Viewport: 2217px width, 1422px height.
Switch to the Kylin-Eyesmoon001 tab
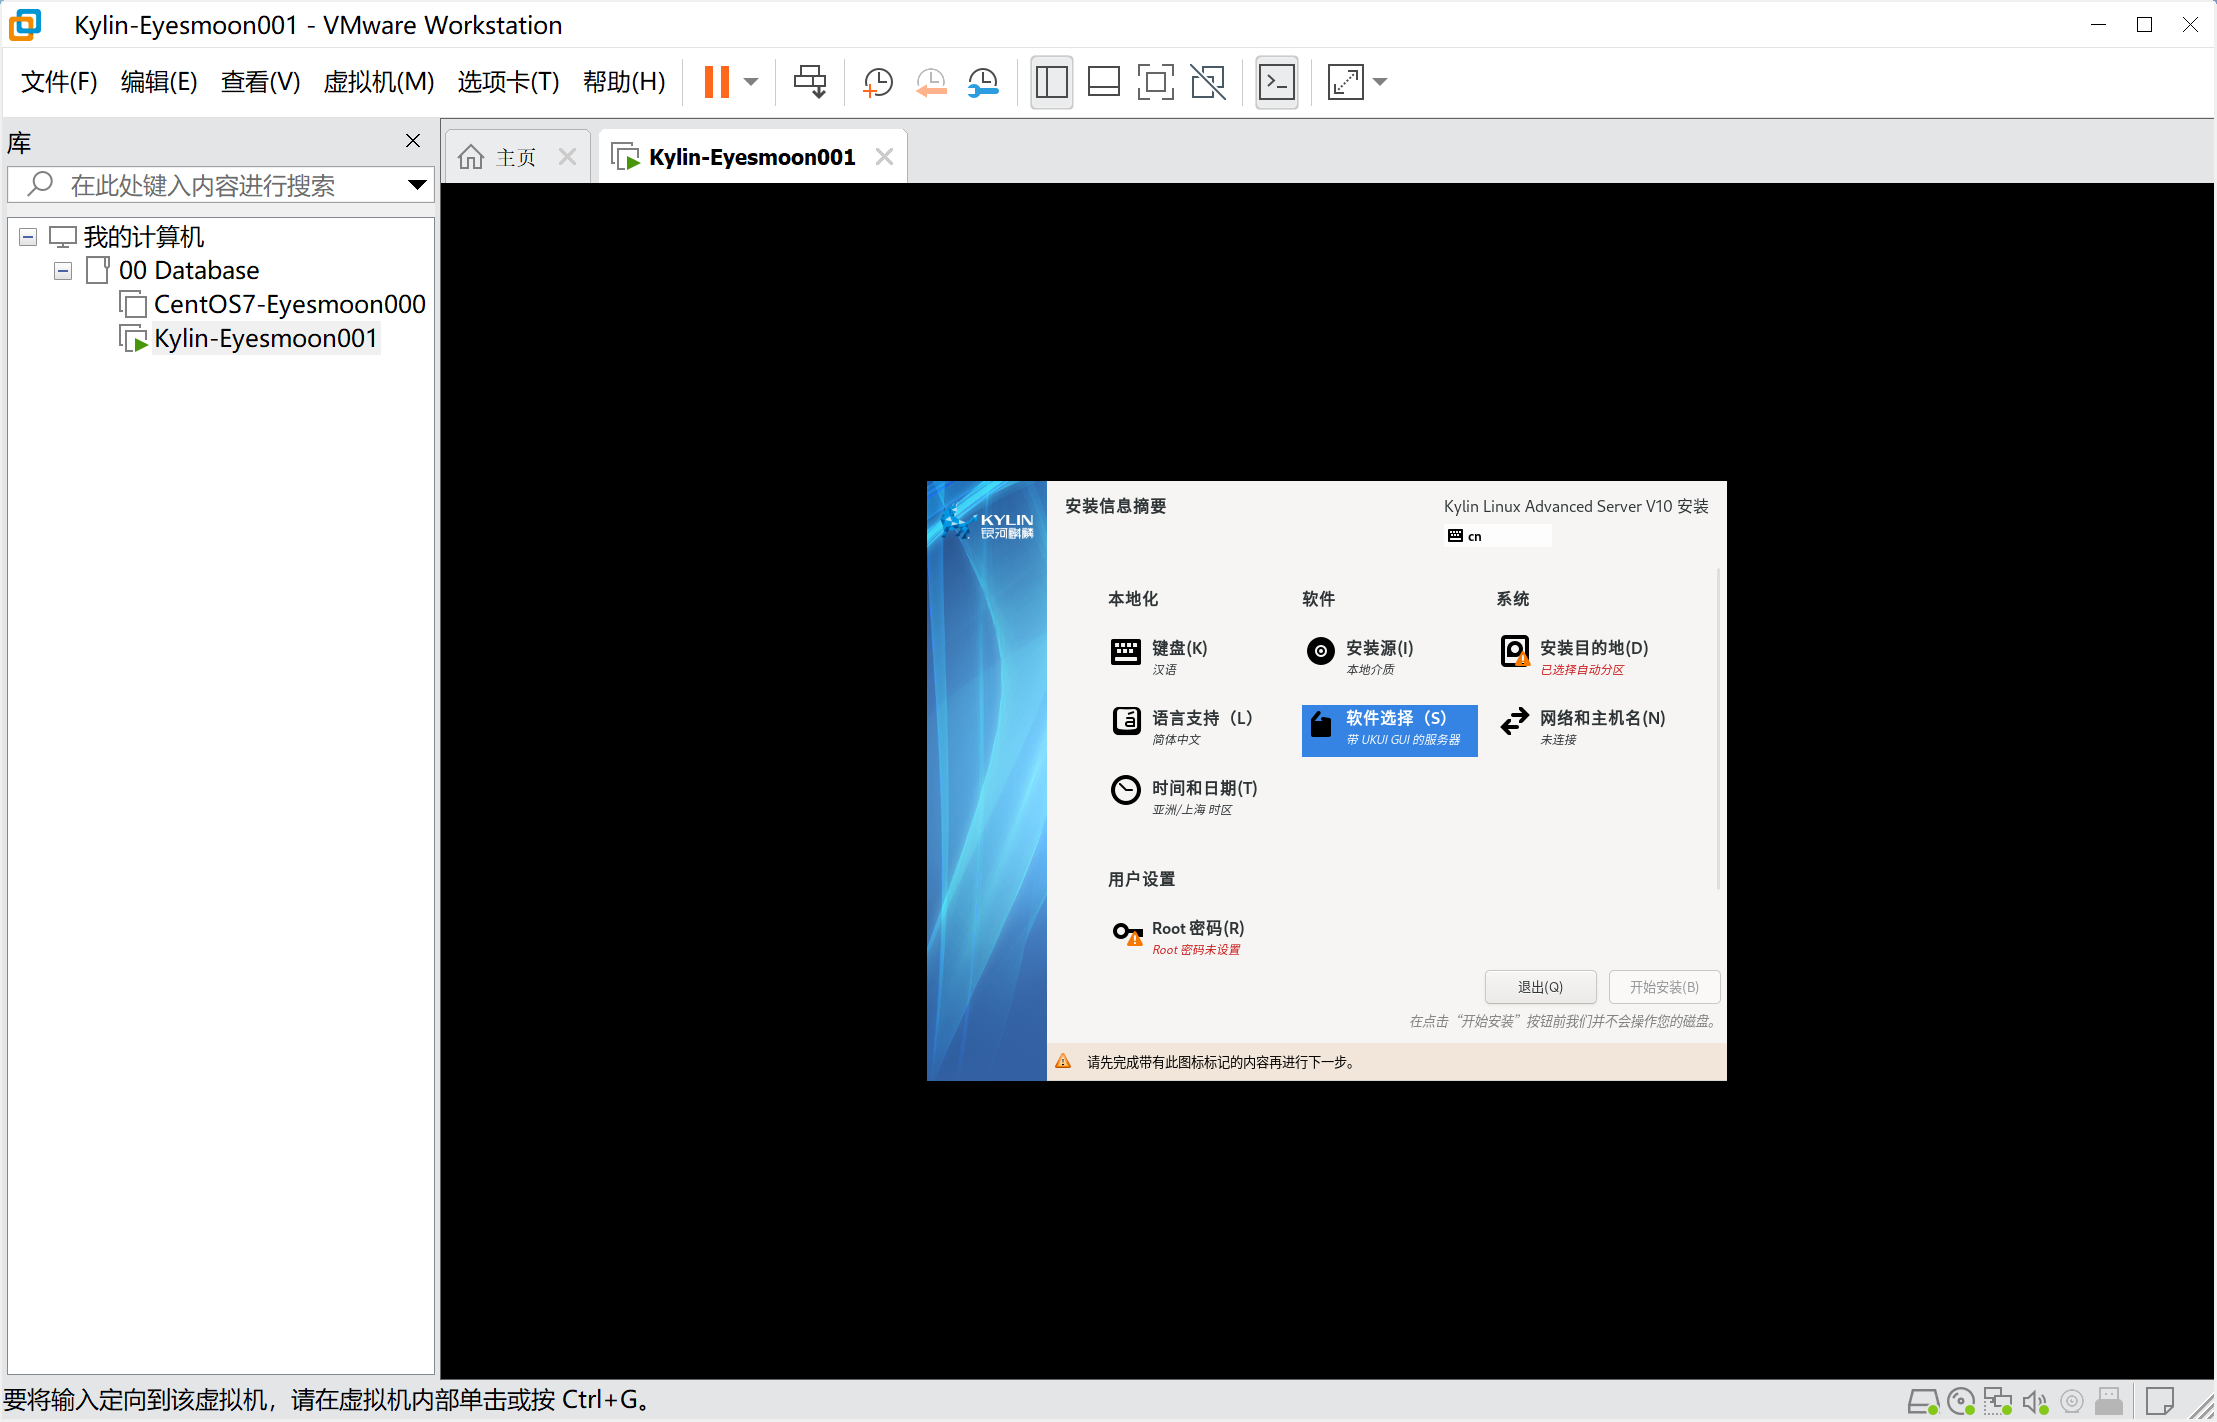(x=752, y=157)
